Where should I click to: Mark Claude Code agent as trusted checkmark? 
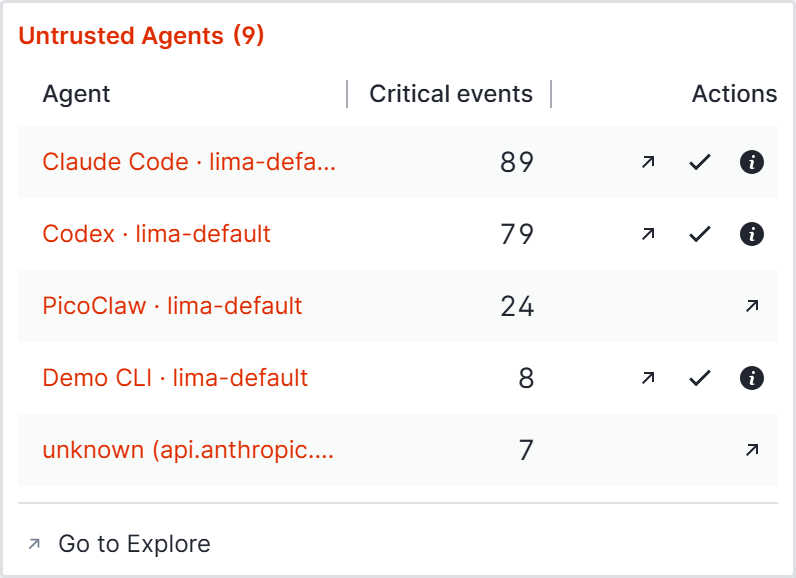pyautogui.click(x=700, y=162)
